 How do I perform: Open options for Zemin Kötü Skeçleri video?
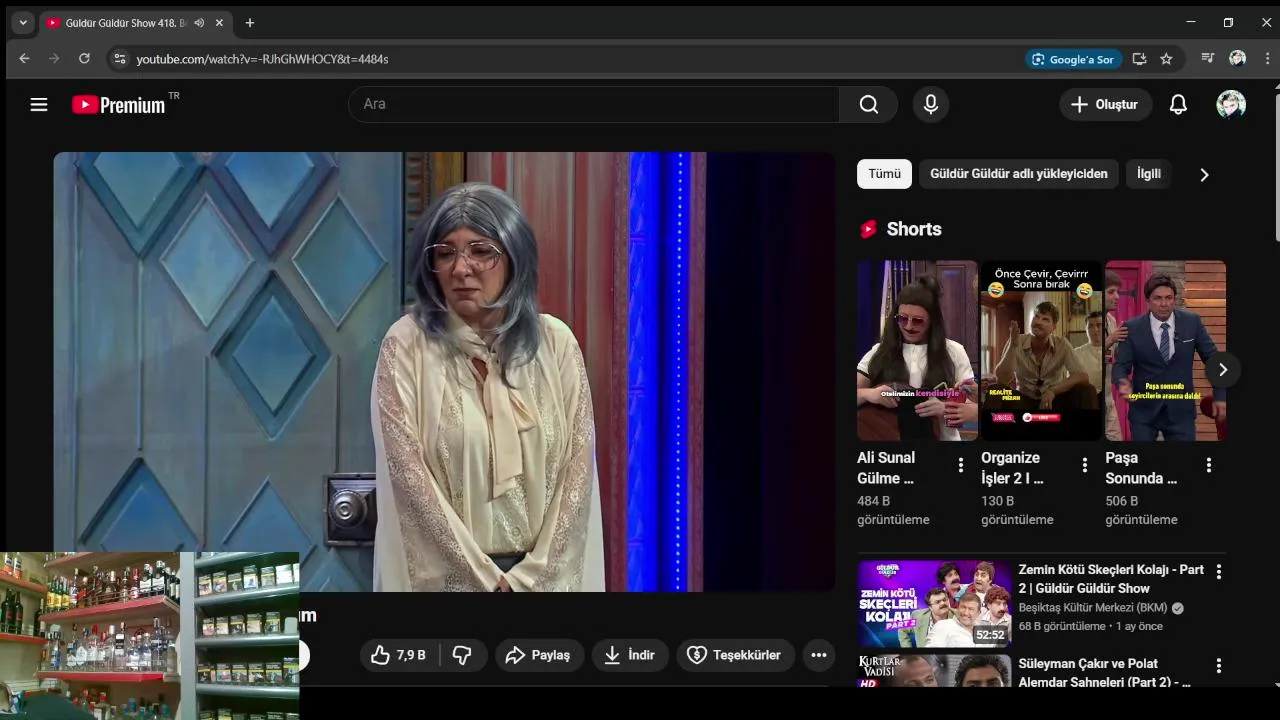tap(1218, 572)
